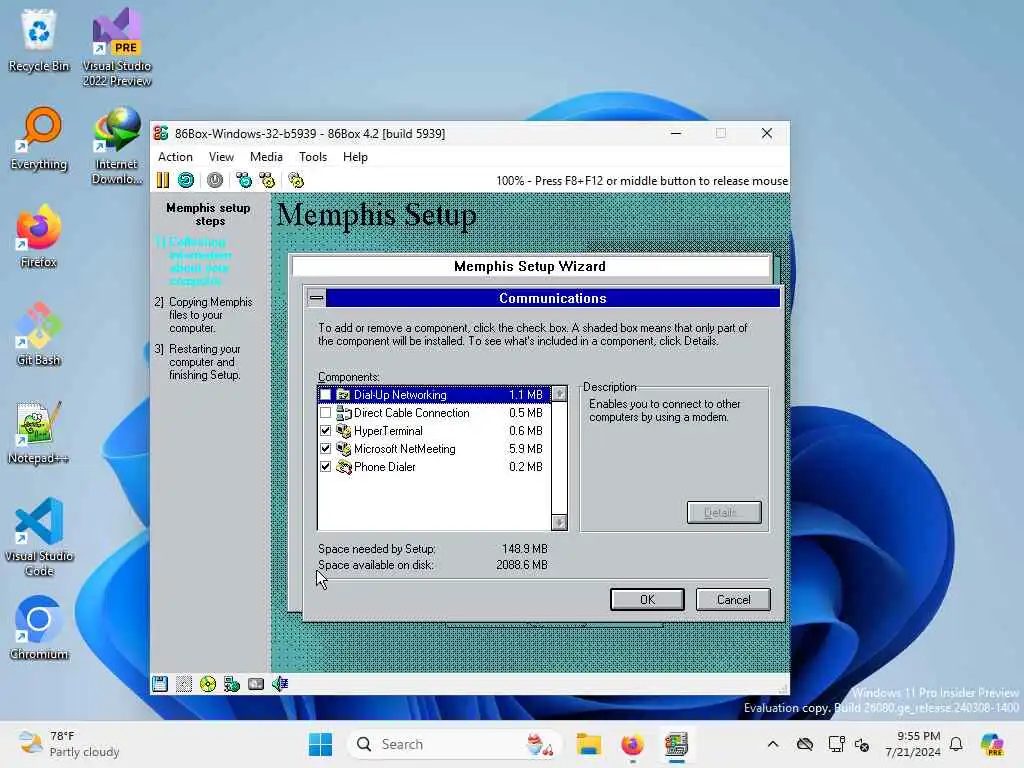Uncheck the HyperTerminal checkbox
The width and height of the screenshot is (1024, 768).
pyautogui.click(x=325, y=431)
